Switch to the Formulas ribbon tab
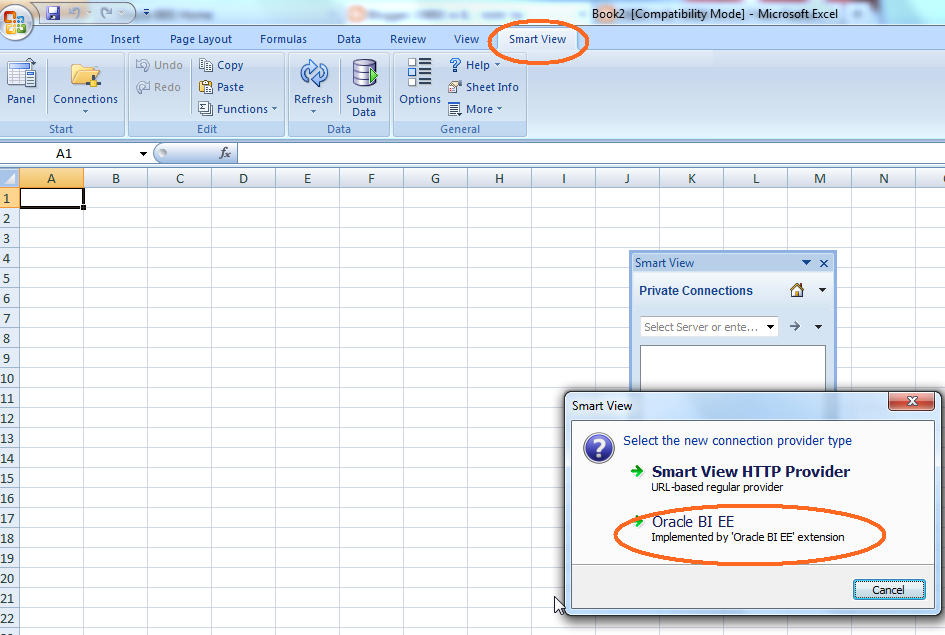Screen dimensions: 945x635 click(283, 39)
